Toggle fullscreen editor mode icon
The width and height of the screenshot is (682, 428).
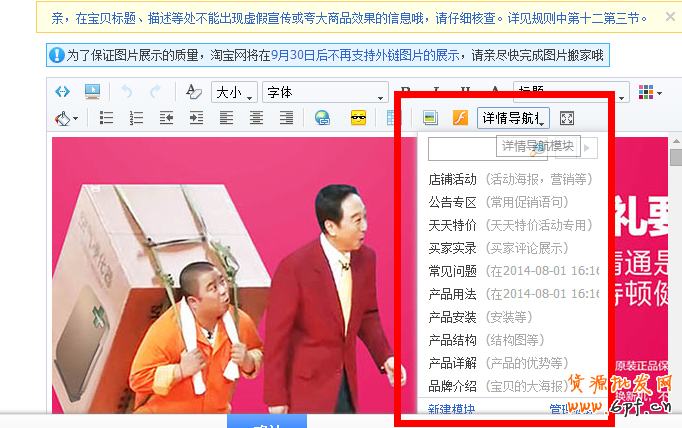pos(567,118)
